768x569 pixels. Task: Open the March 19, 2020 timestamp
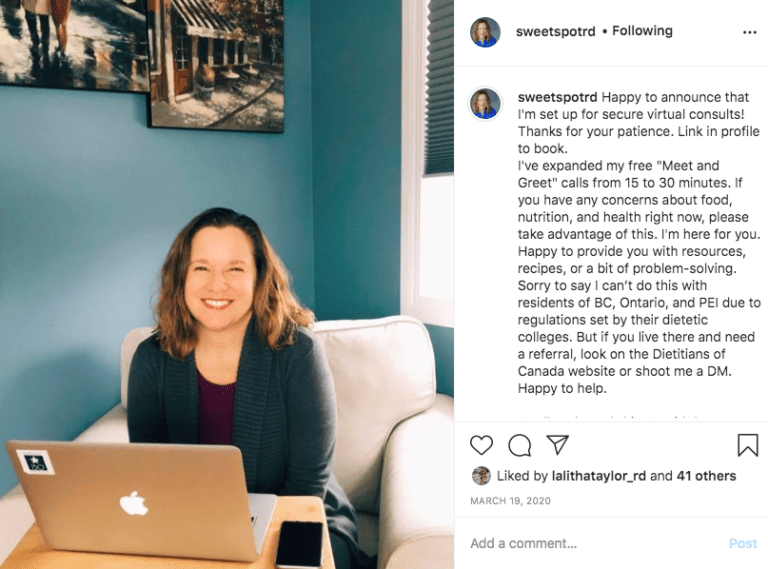tap(510, 501)
